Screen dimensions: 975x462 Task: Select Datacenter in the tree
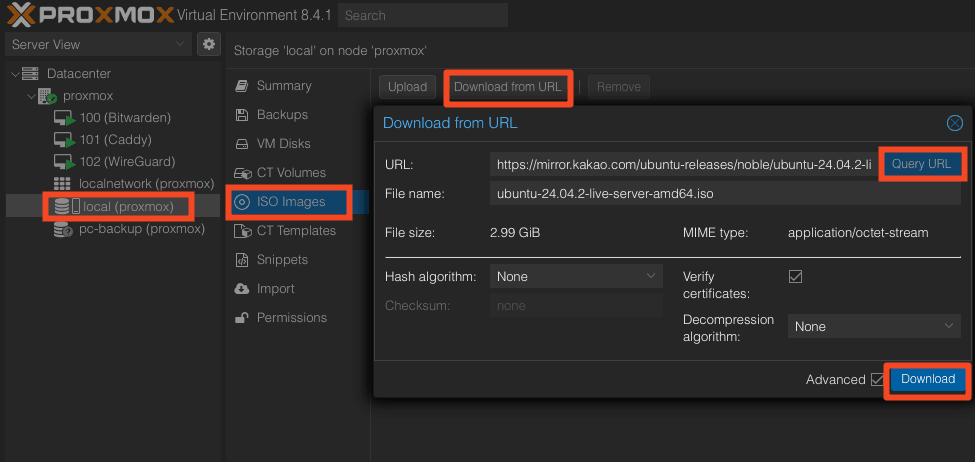pyautogui.click(x=79, y=73)
